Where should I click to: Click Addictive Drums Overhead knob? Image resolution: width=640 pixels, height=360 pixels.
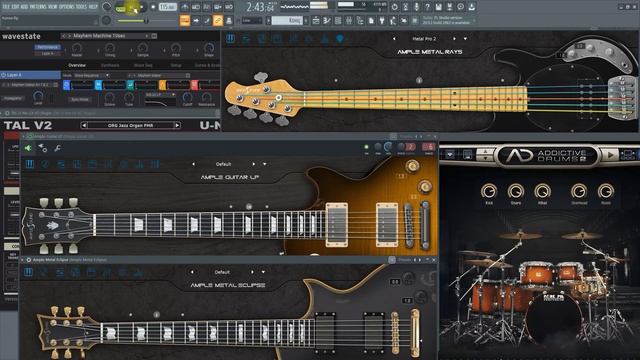tap(579, 191)
